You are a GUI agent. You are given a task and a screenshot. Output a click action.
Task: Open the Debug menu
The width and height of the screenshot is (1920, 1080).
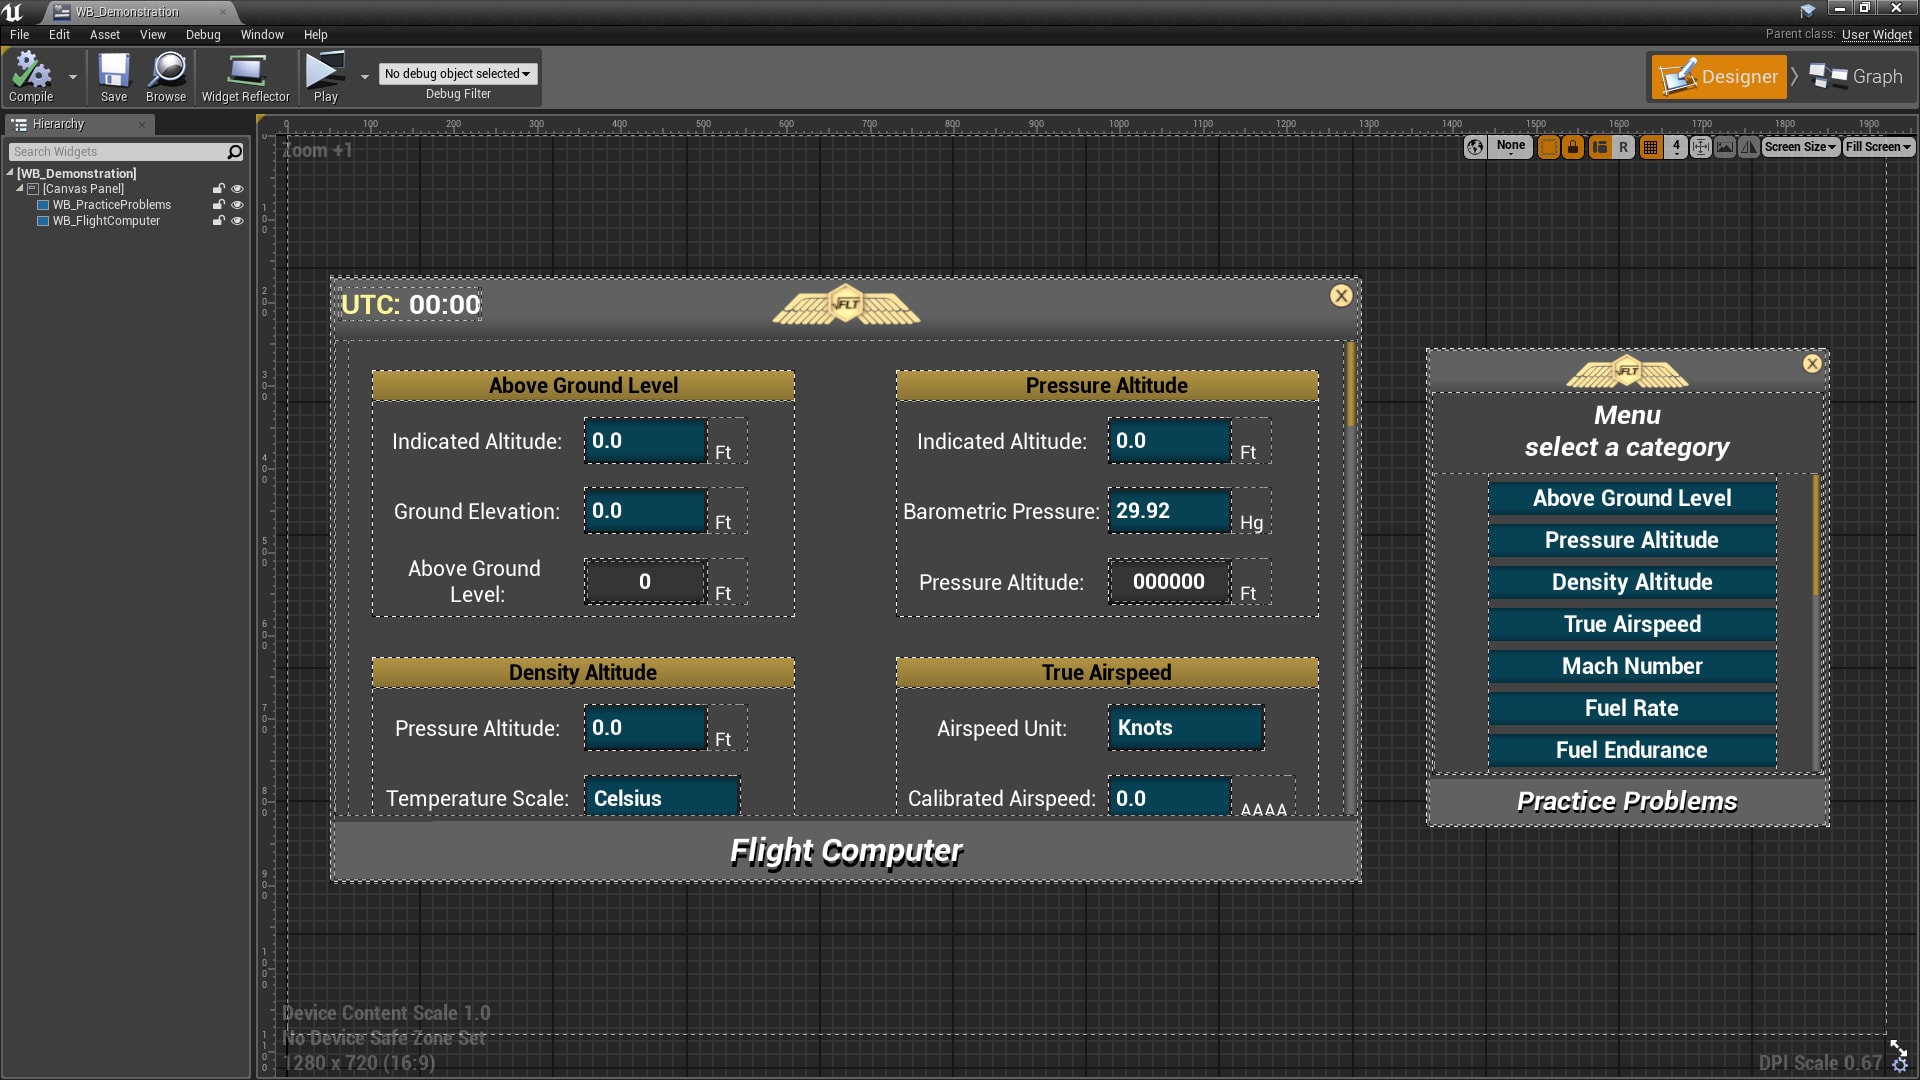[x=203, y=34]
